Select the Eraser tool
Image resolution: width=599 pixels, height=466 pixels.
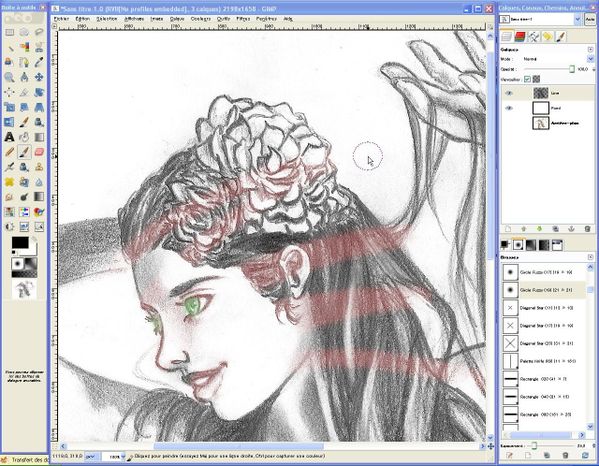[x=39, y=152]
